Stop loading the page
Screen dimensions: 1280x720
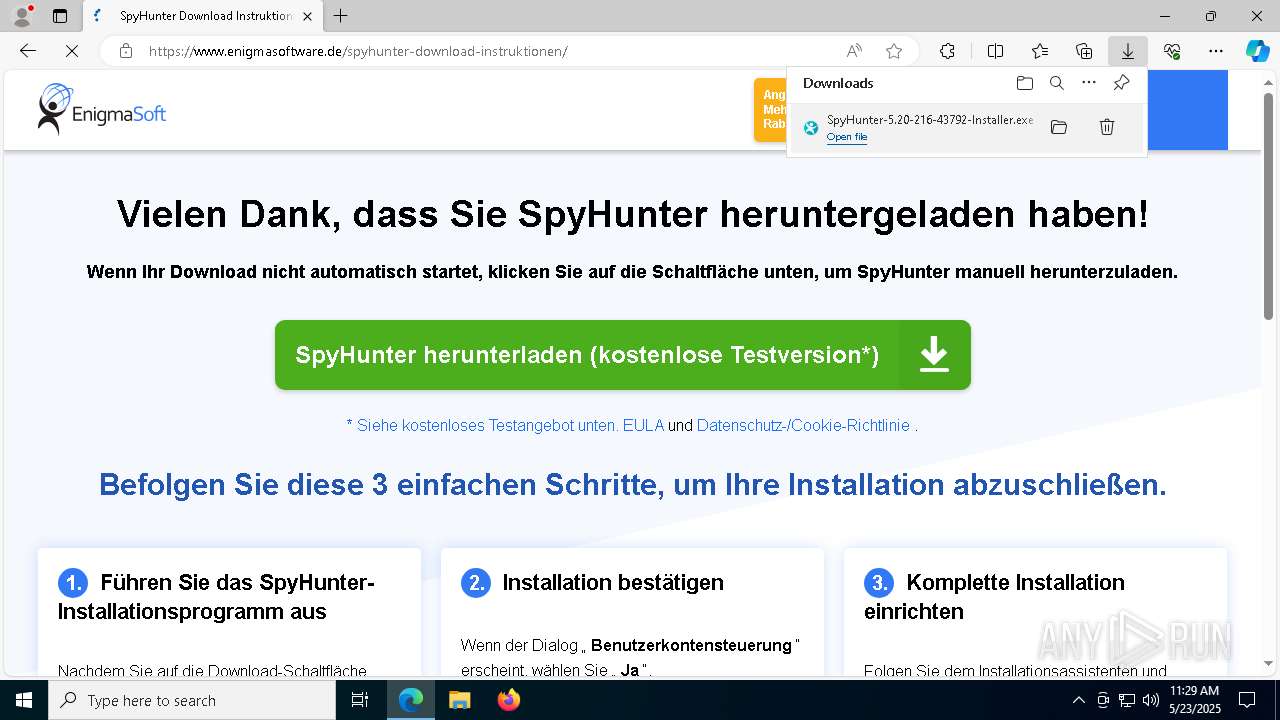coord(71,51)
